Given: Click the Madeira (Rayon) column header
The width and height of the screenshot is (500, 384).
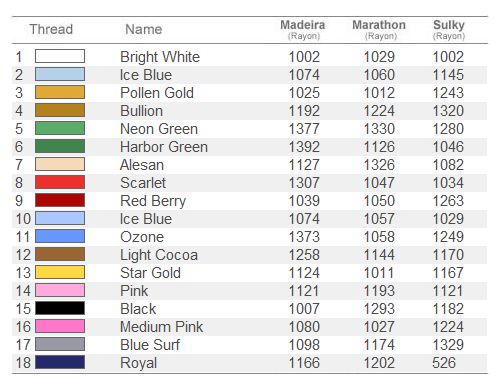Looking at the screenshot, I should click(303, 29).
